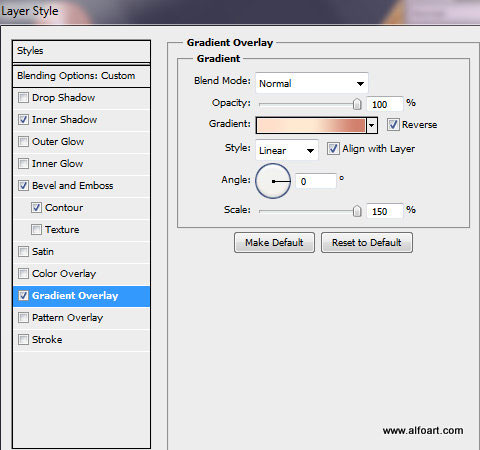480x450 pixels.
Task: Open the Inner Glow settings by its label
Action: [58, 164]
